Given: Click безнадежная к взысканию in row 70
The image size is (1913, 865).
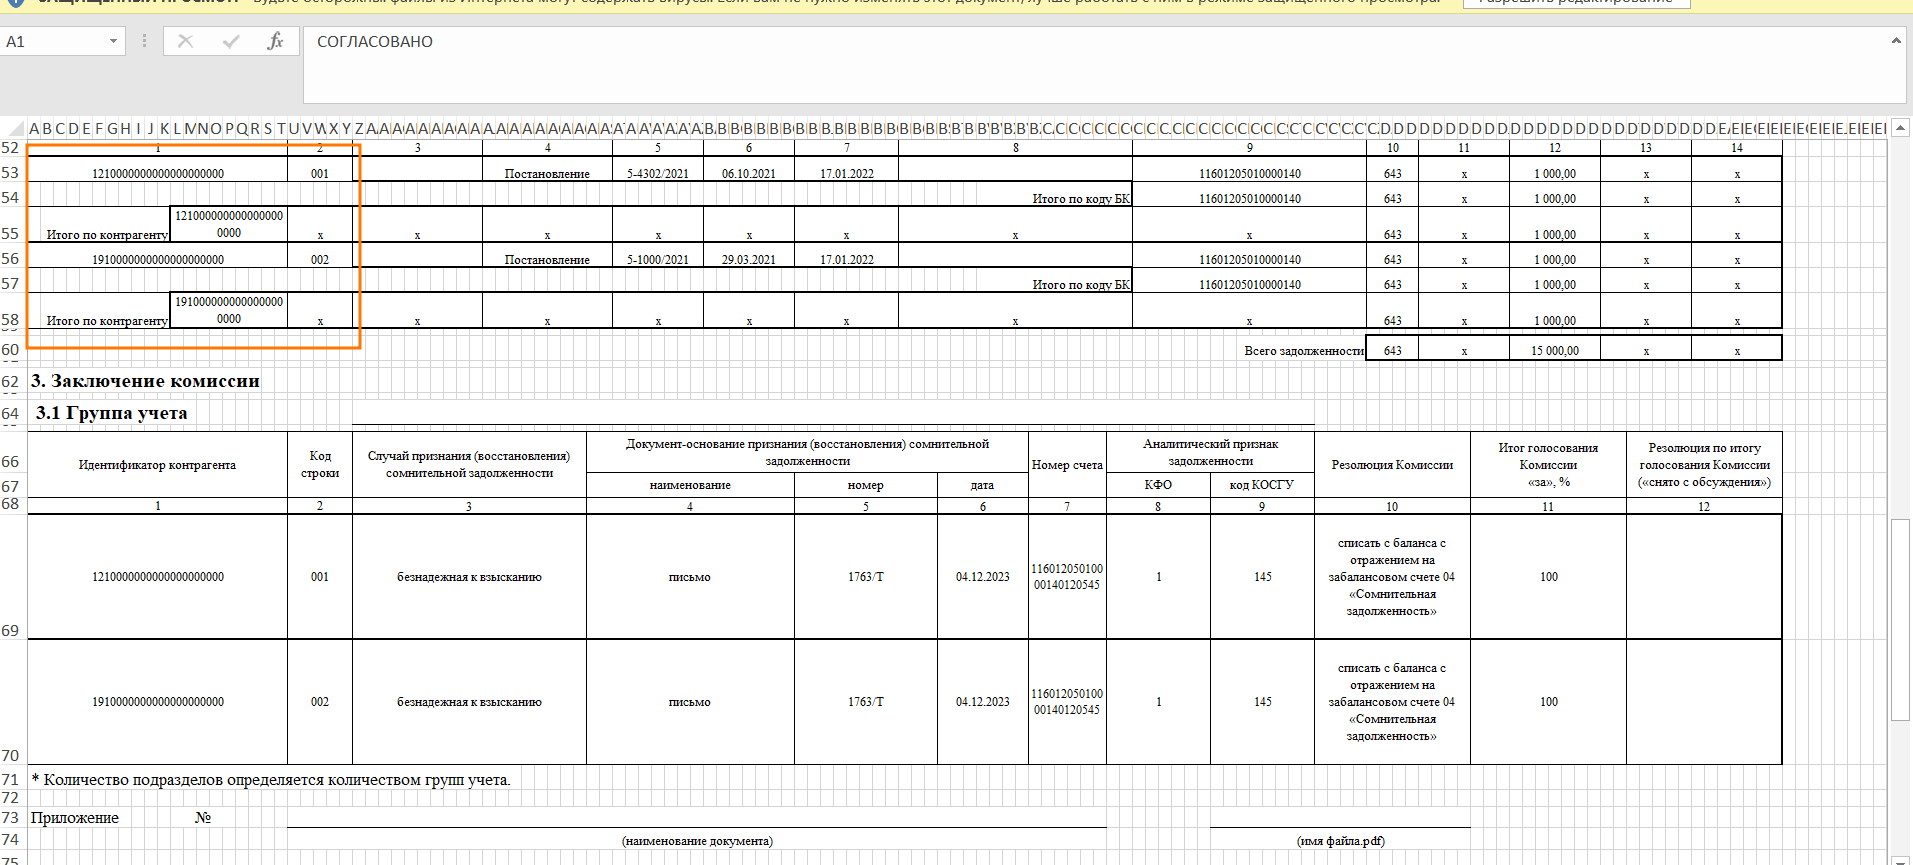Looking at the screenshot, I should 469,702.
